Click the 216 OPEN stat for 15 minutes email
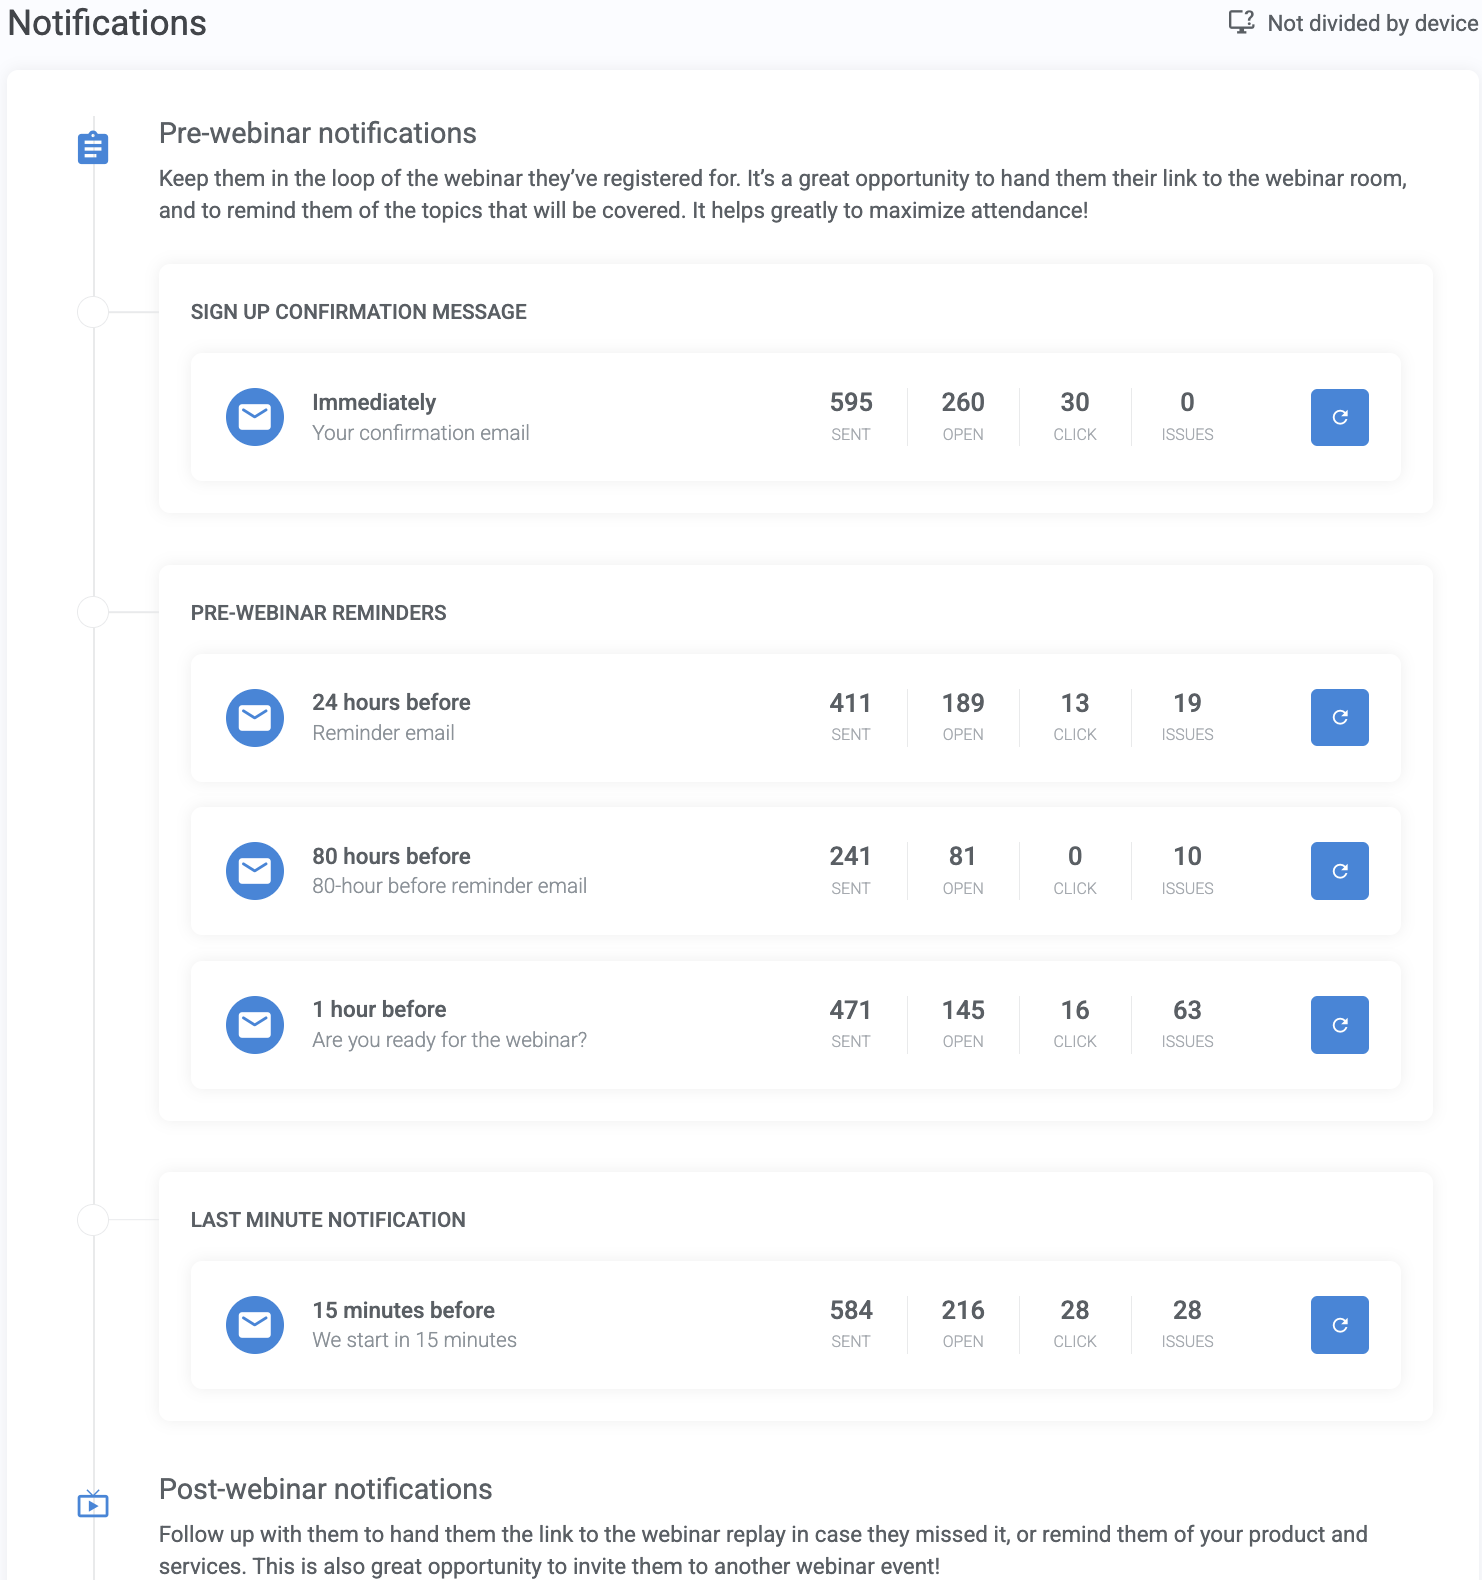 [962, 1322]
